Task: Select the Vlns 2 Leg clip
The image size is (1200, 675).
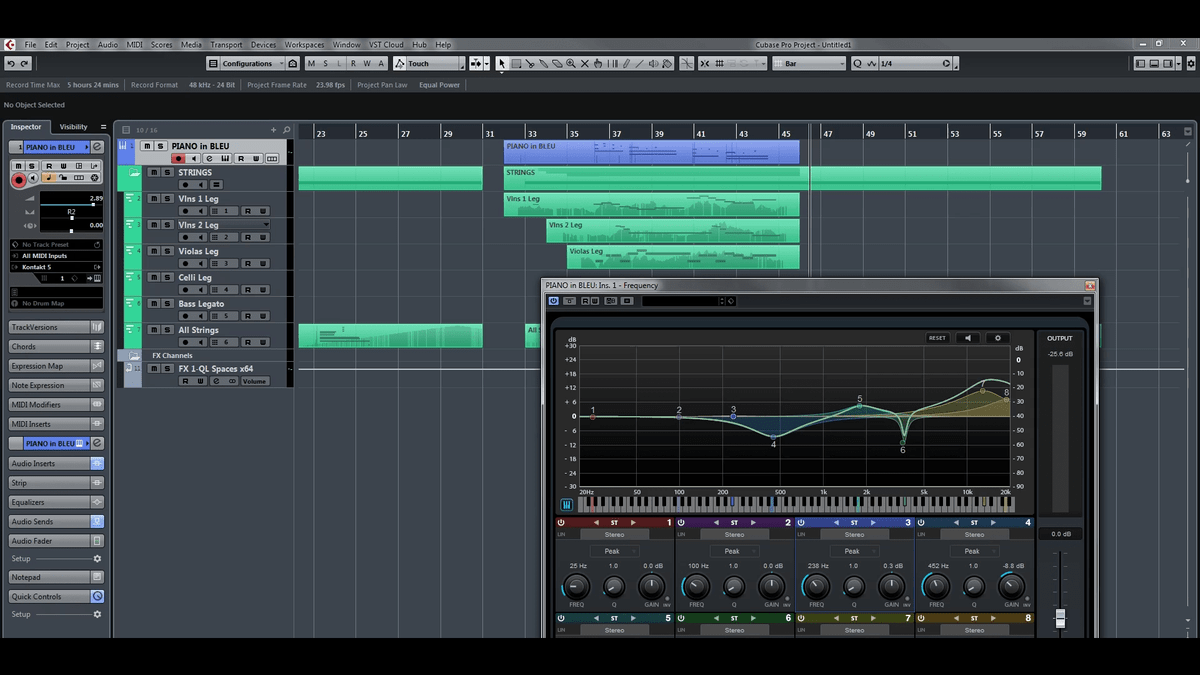Action: (673, 231)
